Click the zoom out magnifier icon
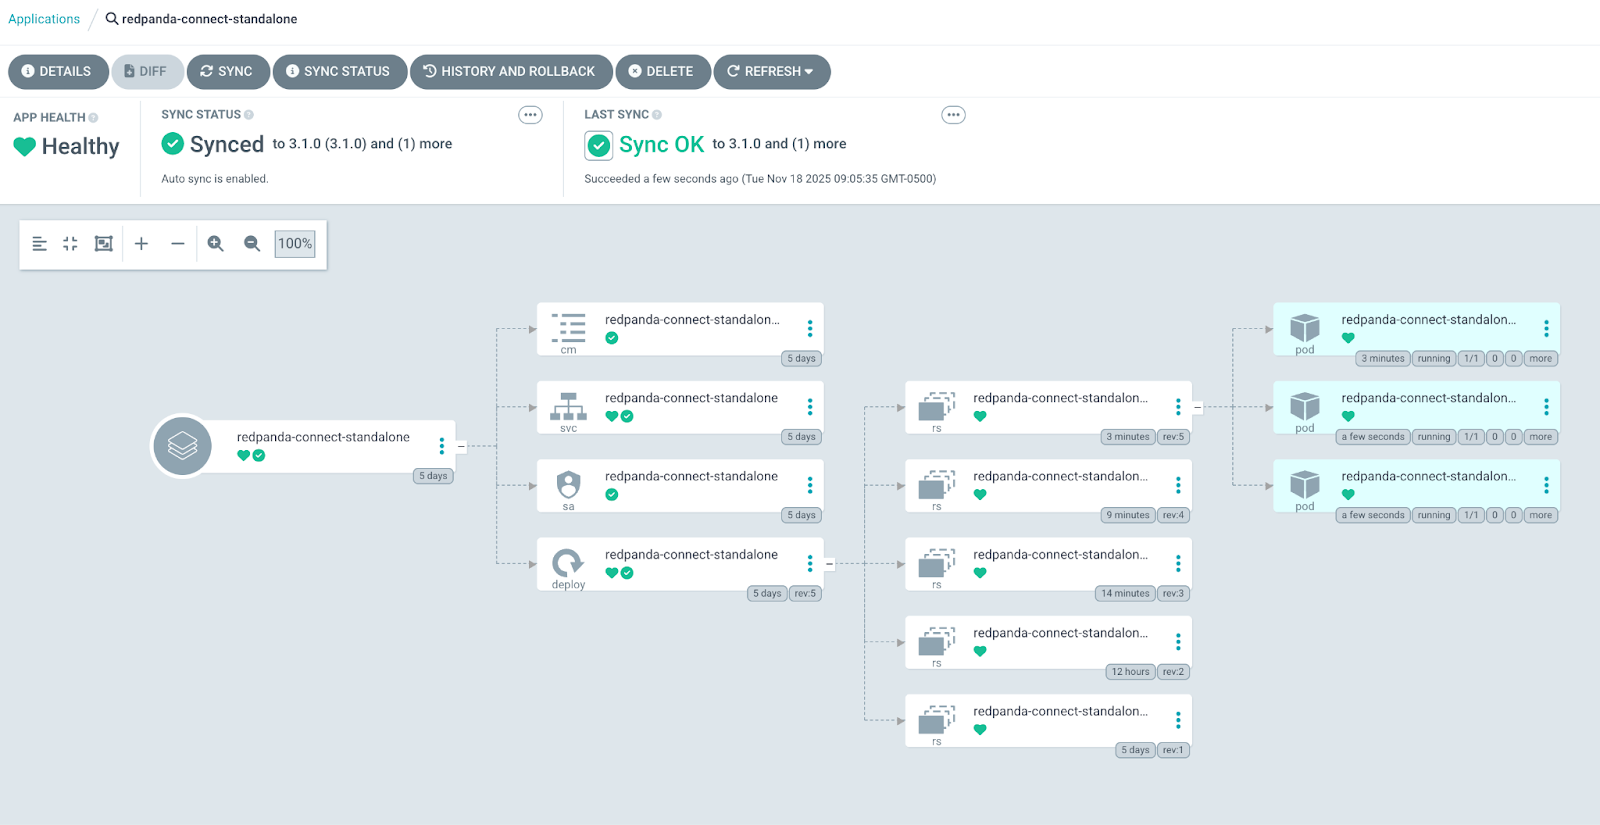 pyautogui.click(x=252, y=244)
